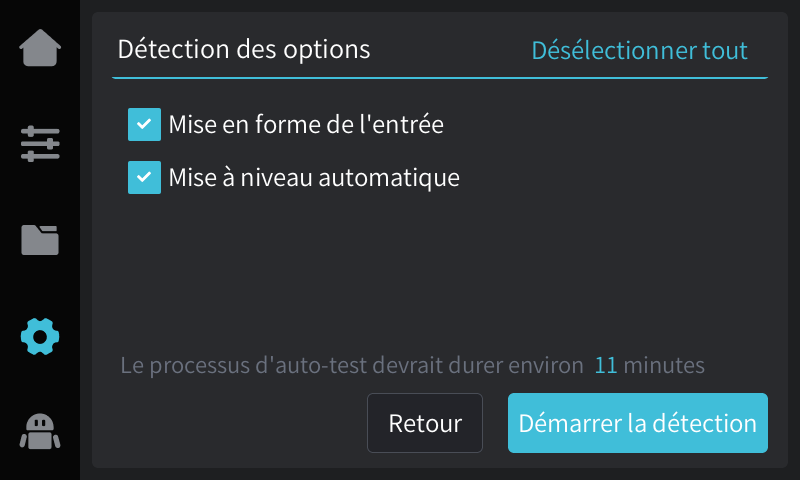
Task: Click the highlighted '11' minutes value
Action: point(605,365)
